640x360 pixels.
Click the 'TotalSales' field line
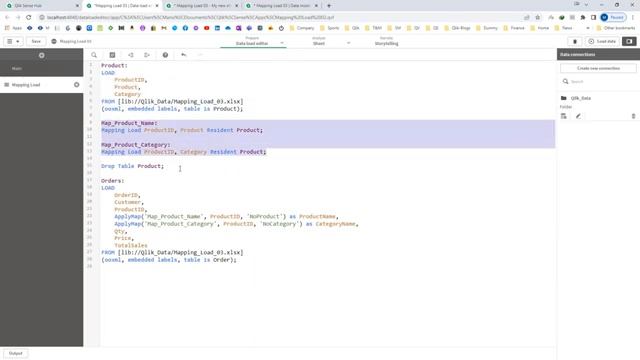(x=131, y=245)
